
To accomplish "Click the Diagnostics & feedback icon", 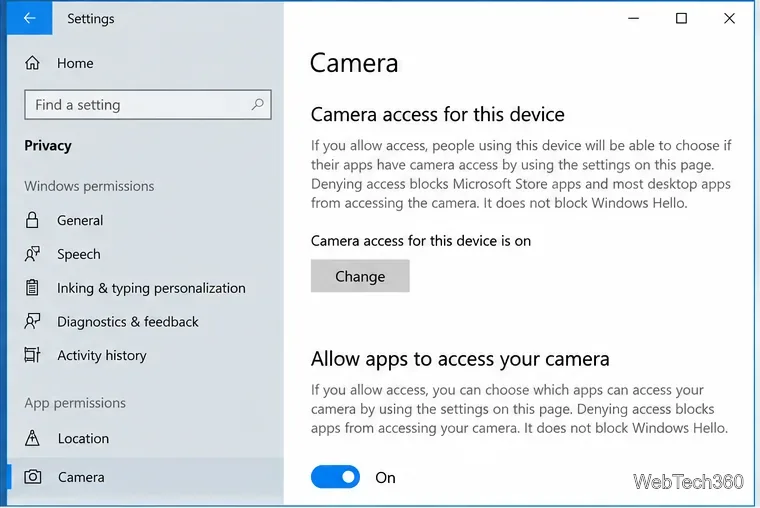I will coord(32,321).
